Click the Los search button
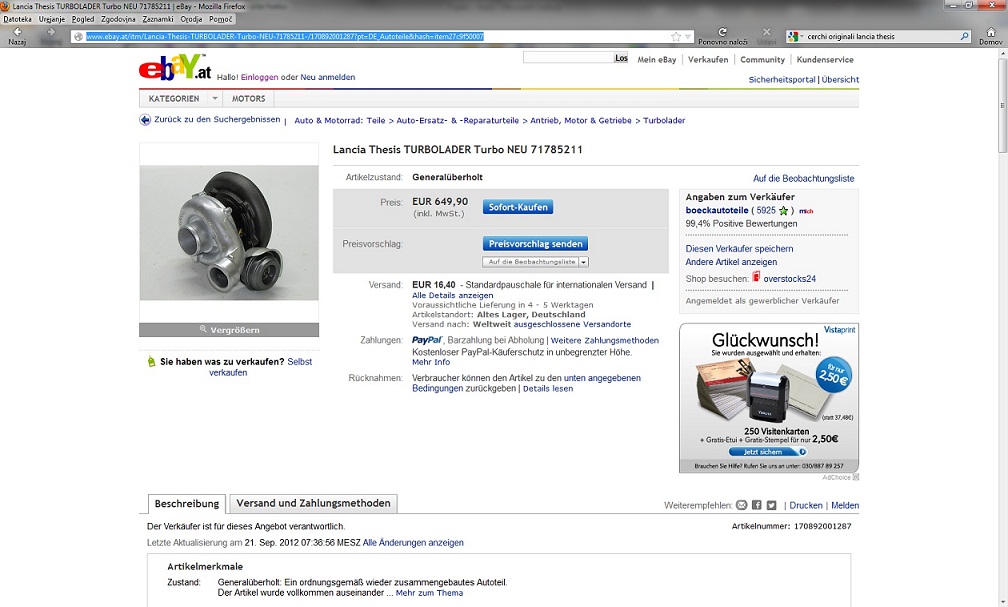Viewport: 1008px width, 607px height. 621,59
